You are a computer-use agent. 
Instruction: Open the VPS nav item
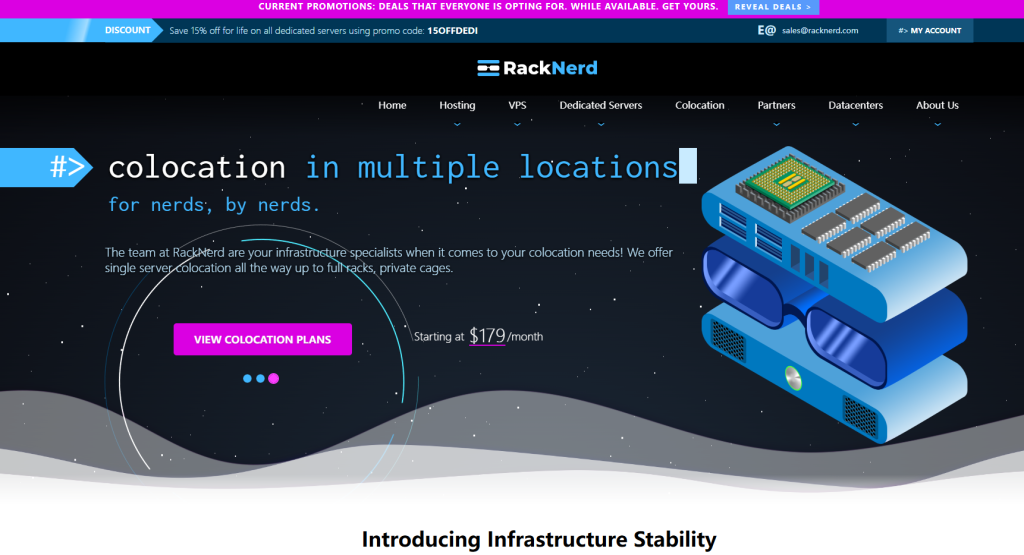pos(517,105)
